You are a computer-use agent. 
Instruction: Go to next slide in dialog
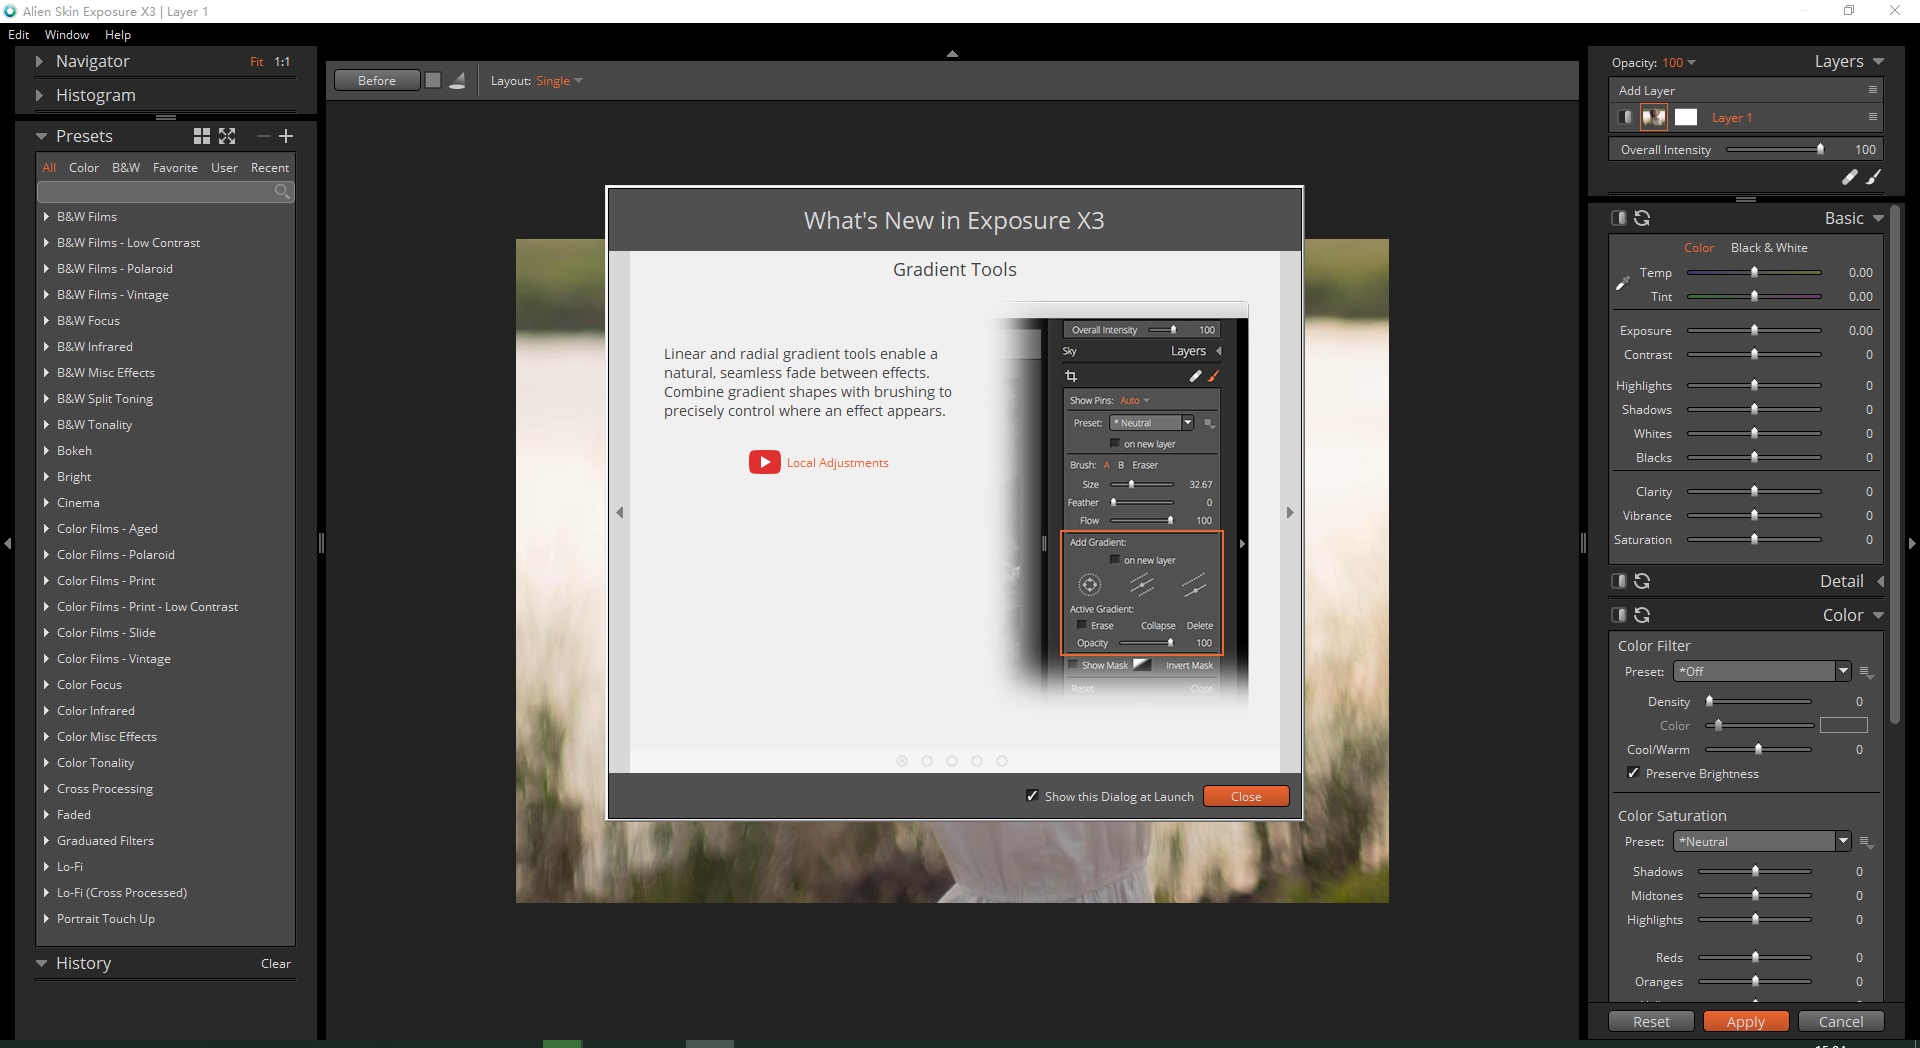(1289, 513)
